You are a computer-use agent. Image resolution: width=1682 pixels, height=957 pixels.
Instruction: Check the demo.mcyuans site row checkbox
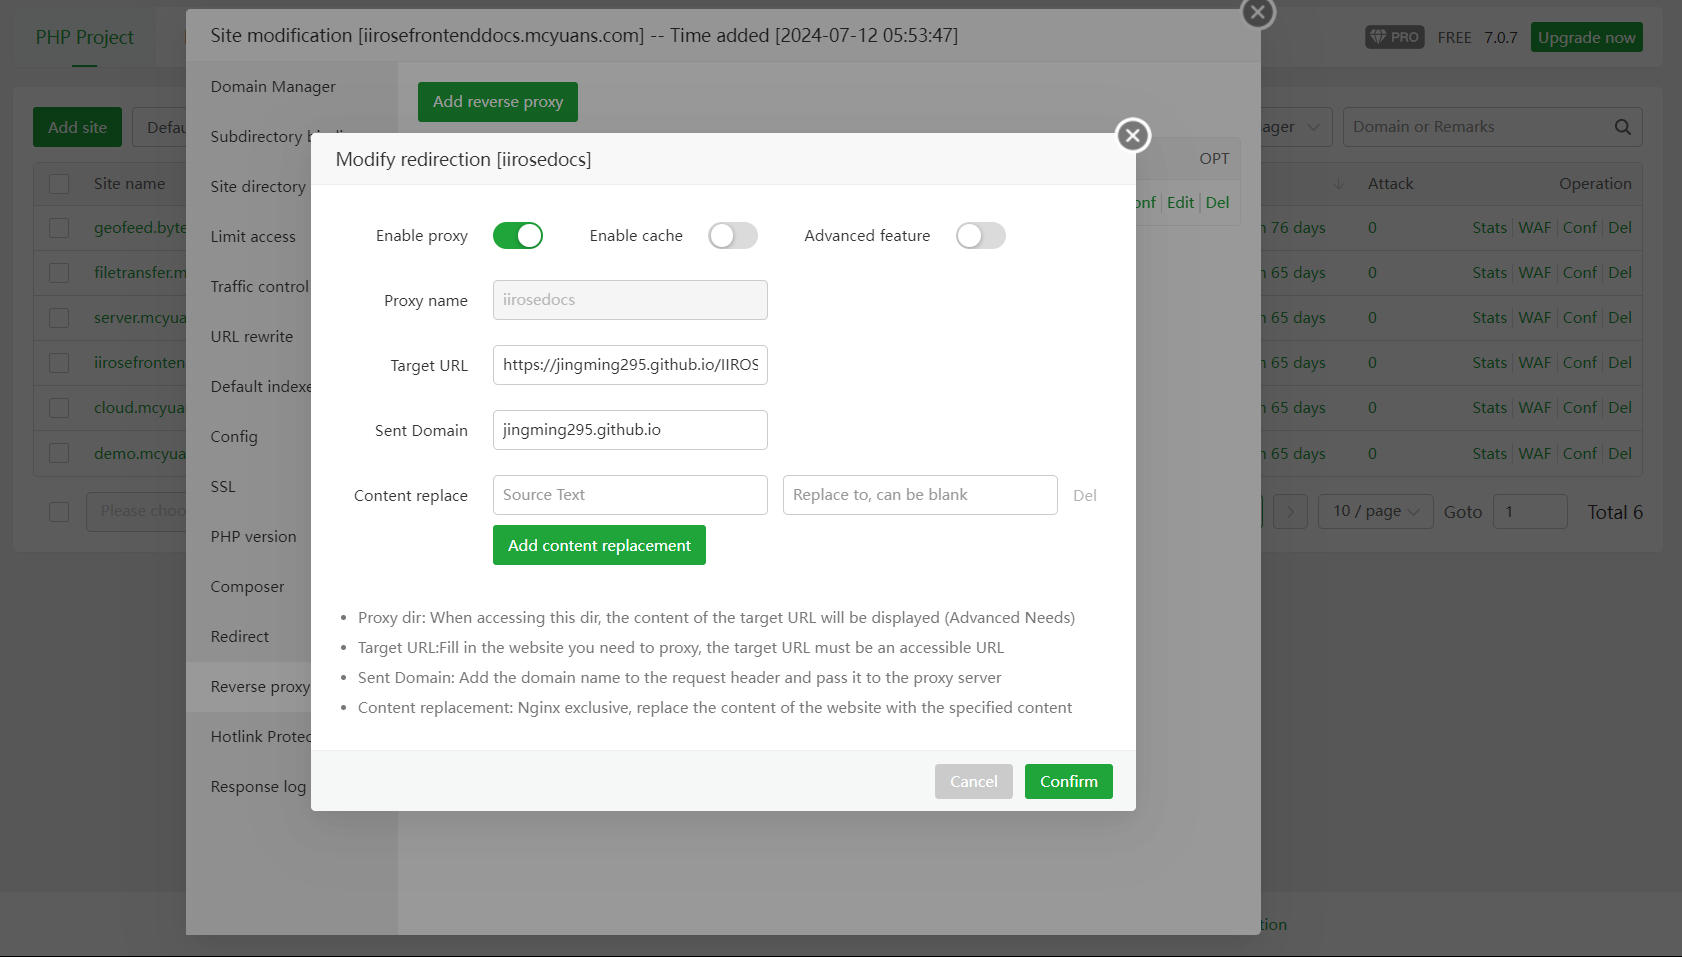(x=59, y=454)
